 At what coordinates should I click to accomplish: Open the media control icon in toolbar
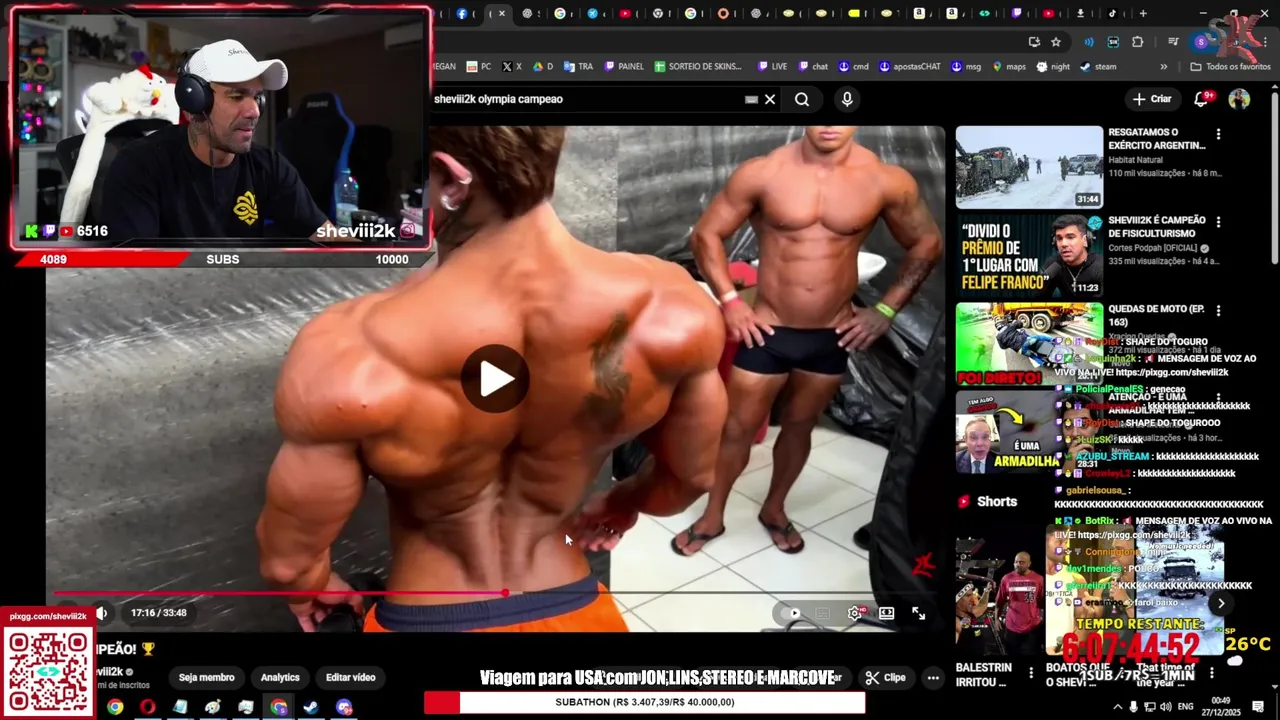point(1173,42)
